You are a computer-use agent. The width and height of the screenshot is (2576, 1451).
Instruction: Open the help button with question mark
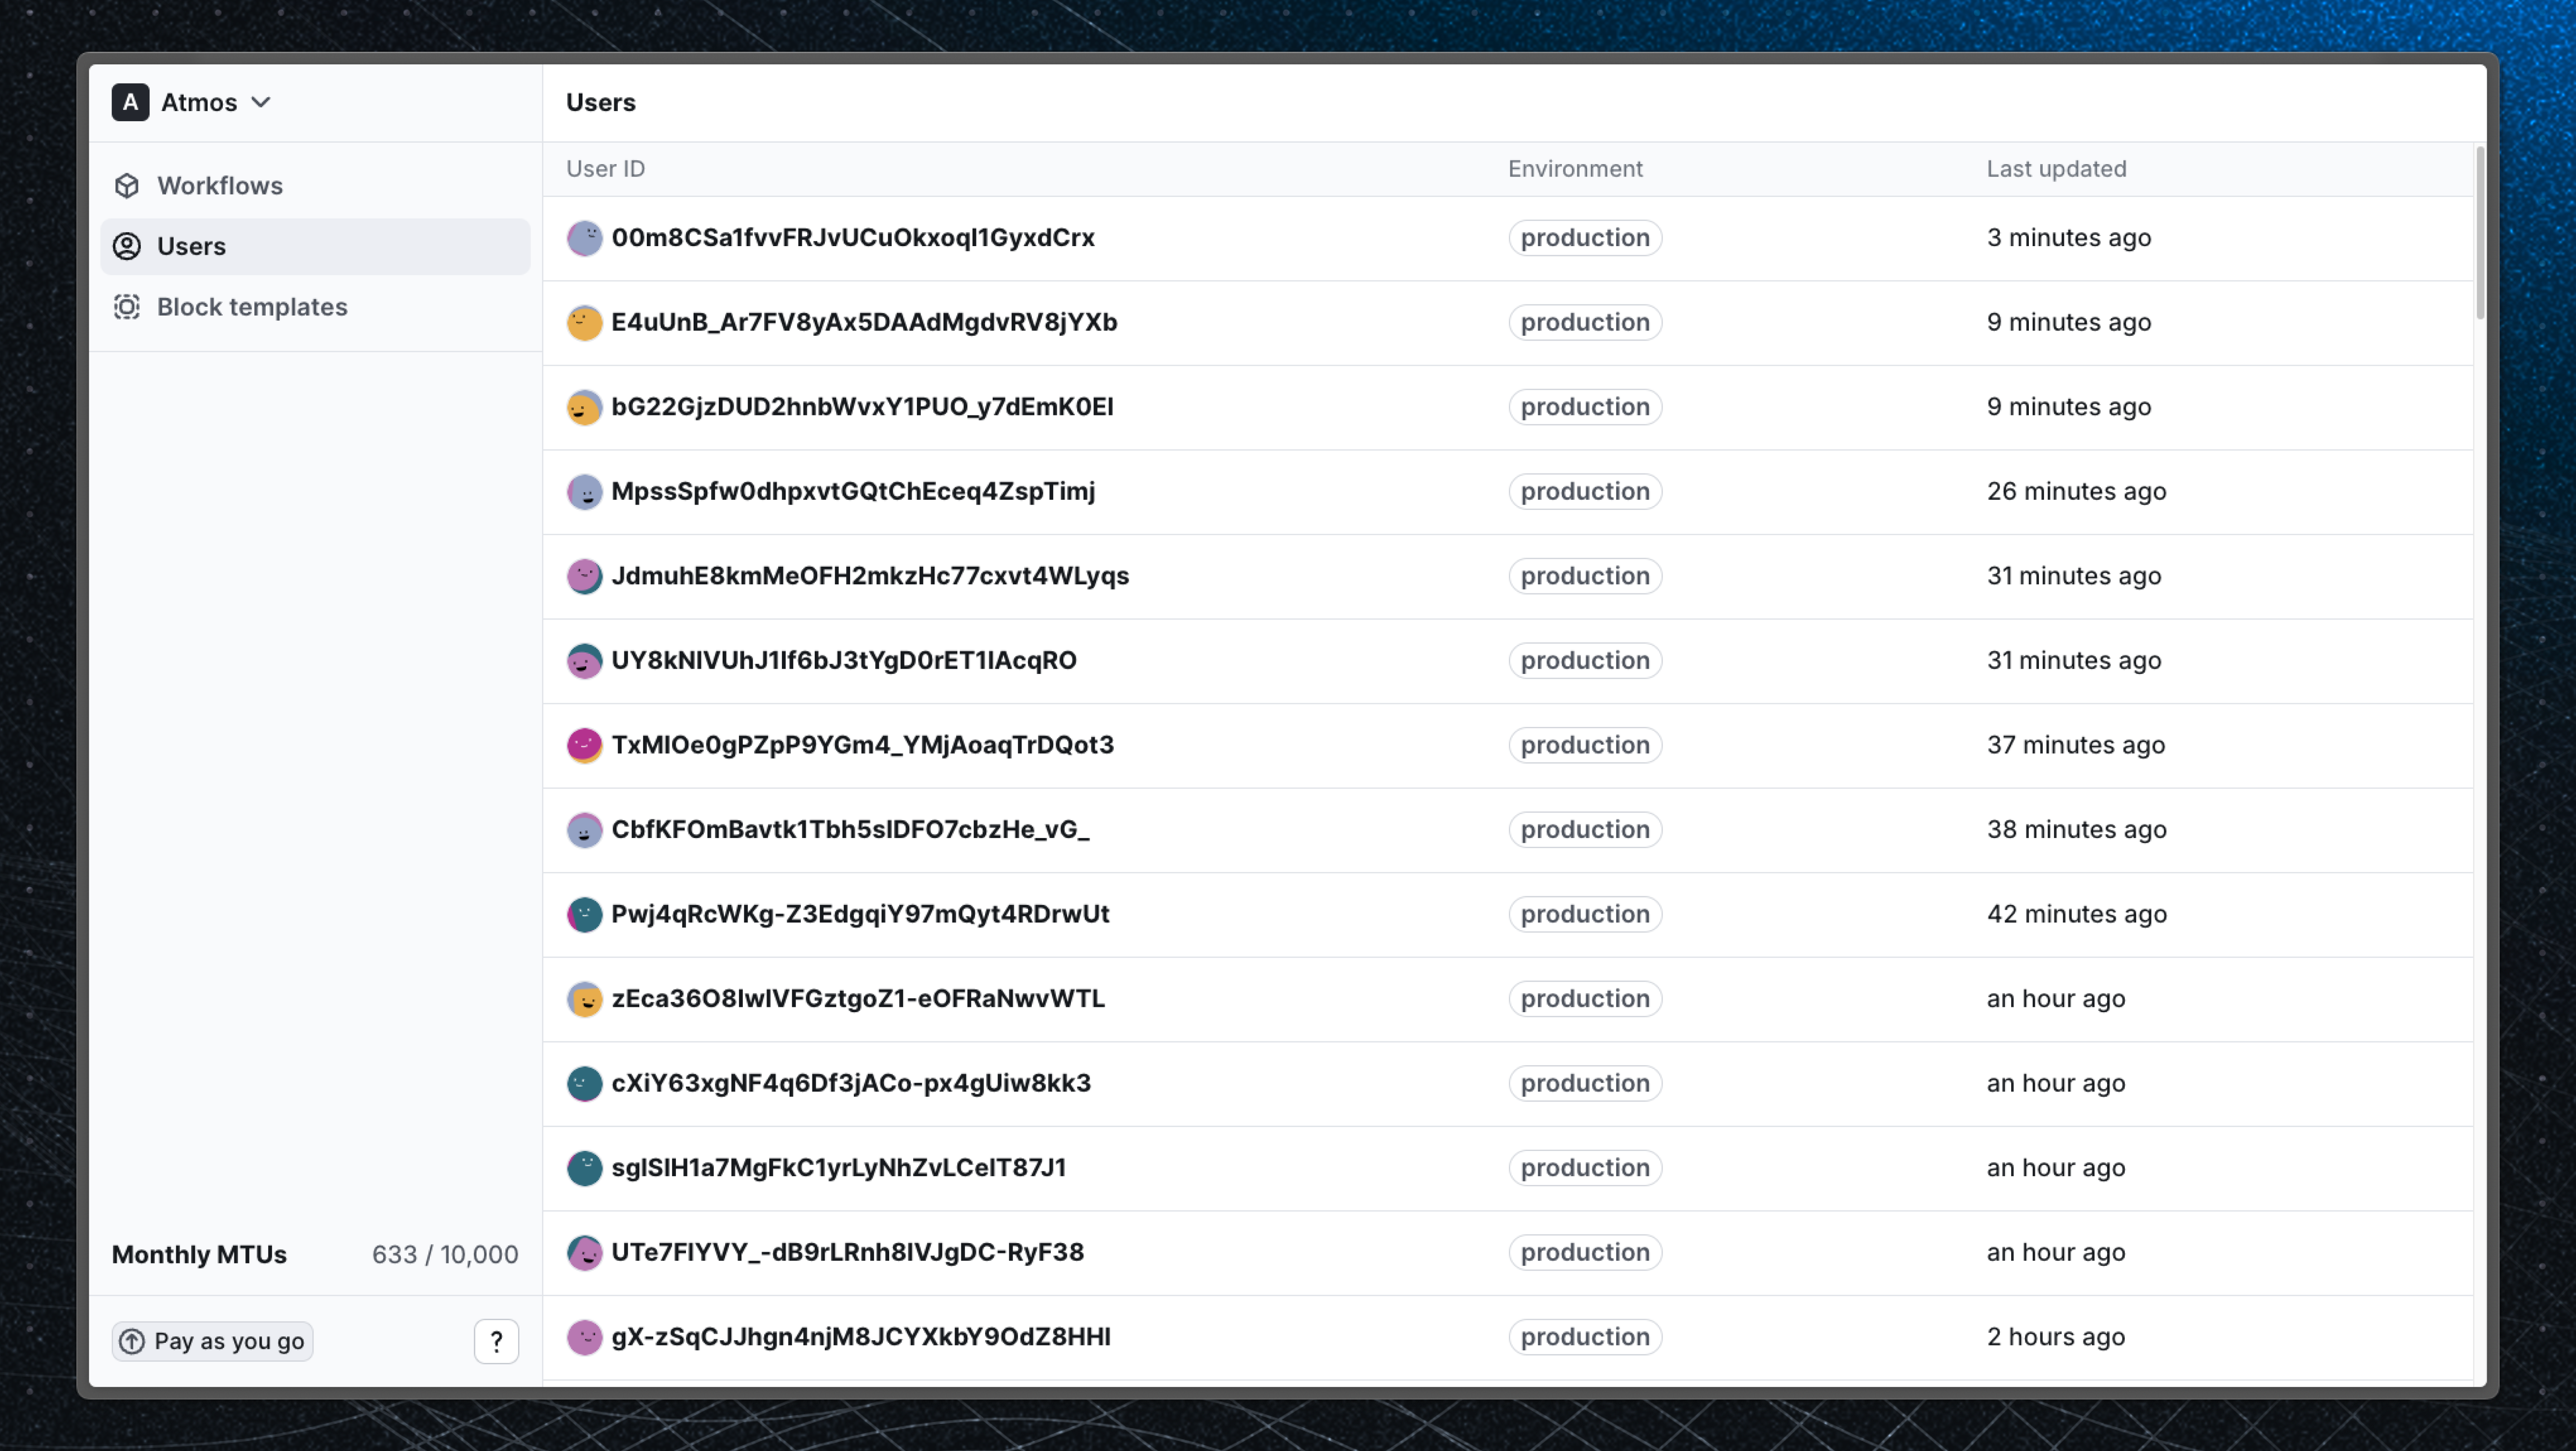pyautogui.click(x=496, y=1341)
